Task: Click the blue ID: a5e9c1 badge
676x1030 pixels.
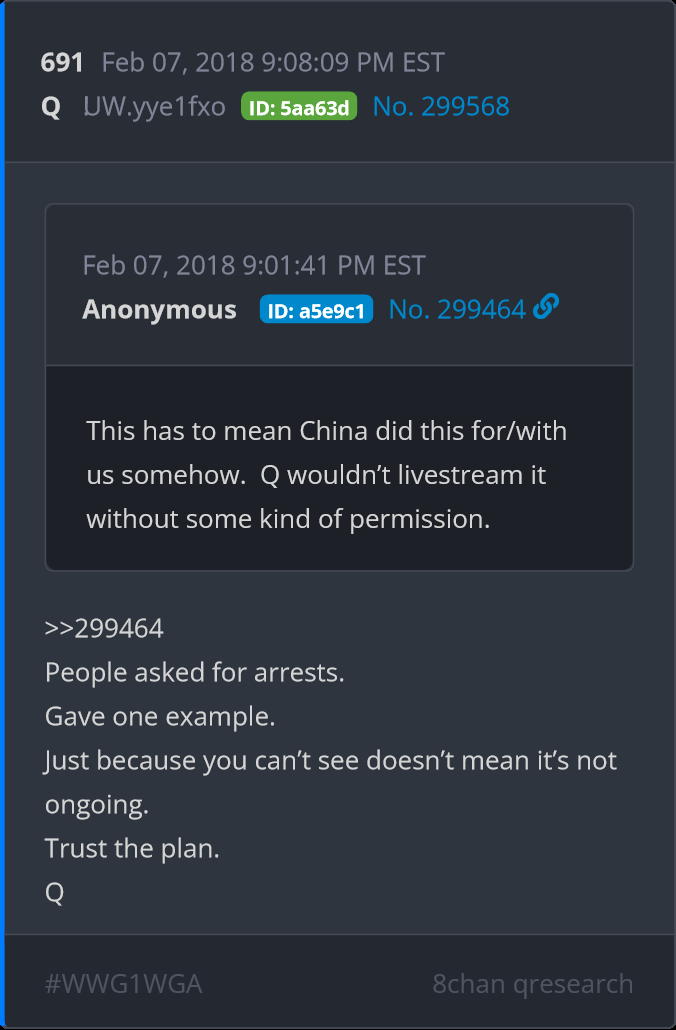Action: coord(316,309)
